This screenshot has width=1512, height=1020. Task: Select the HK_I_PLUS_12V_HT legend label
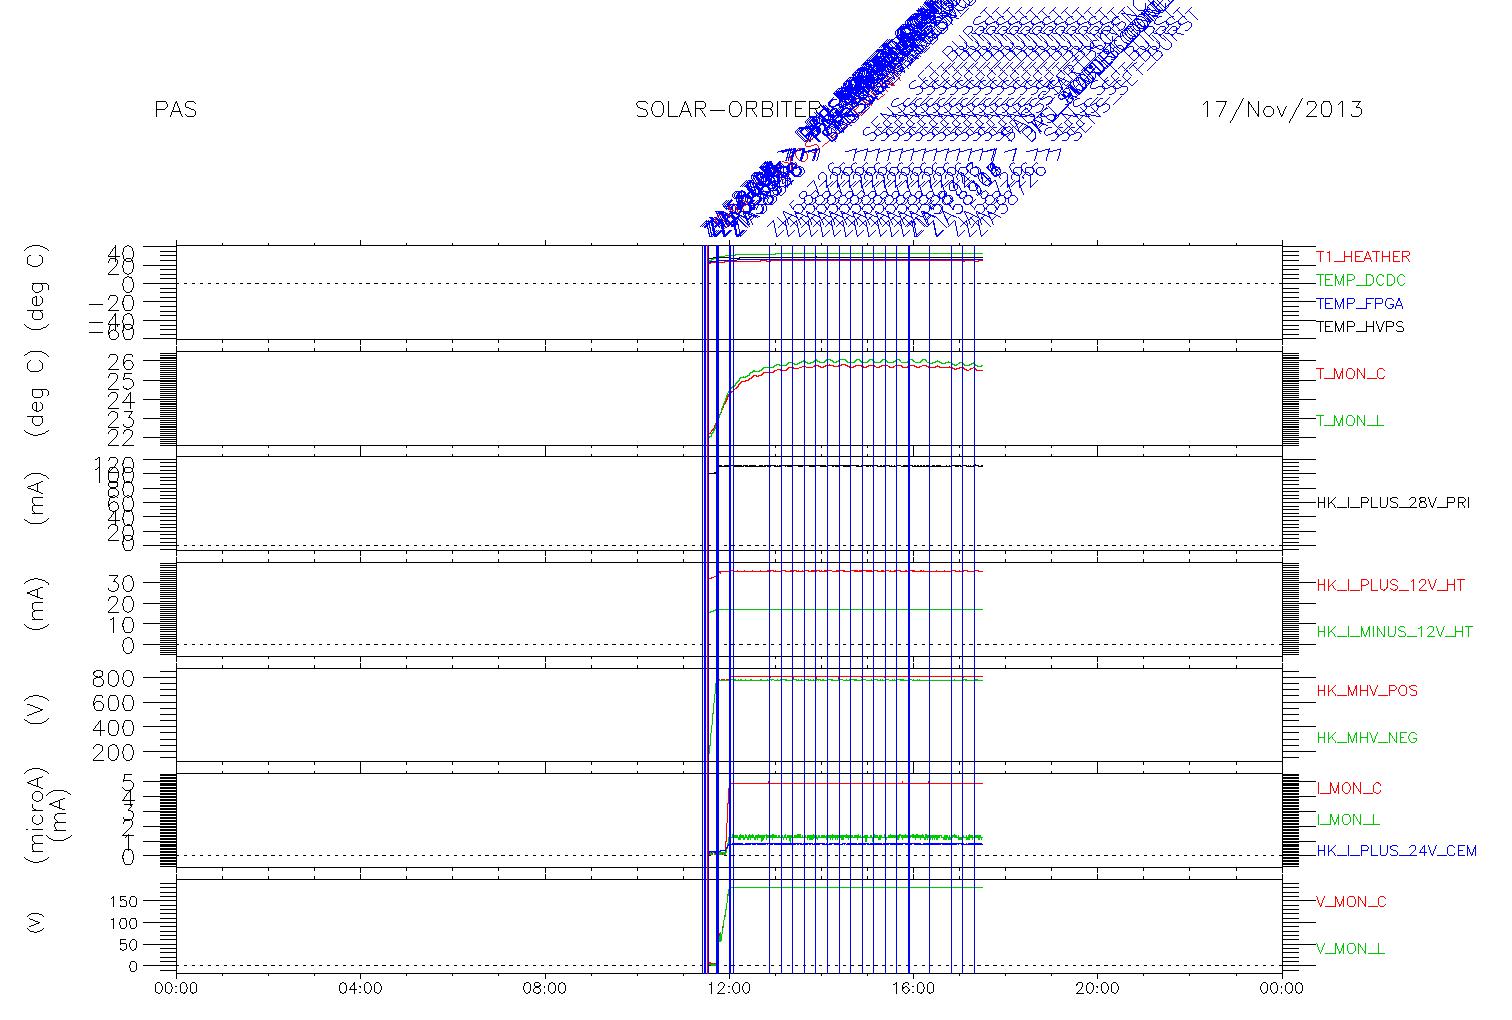click(1391, 585)
